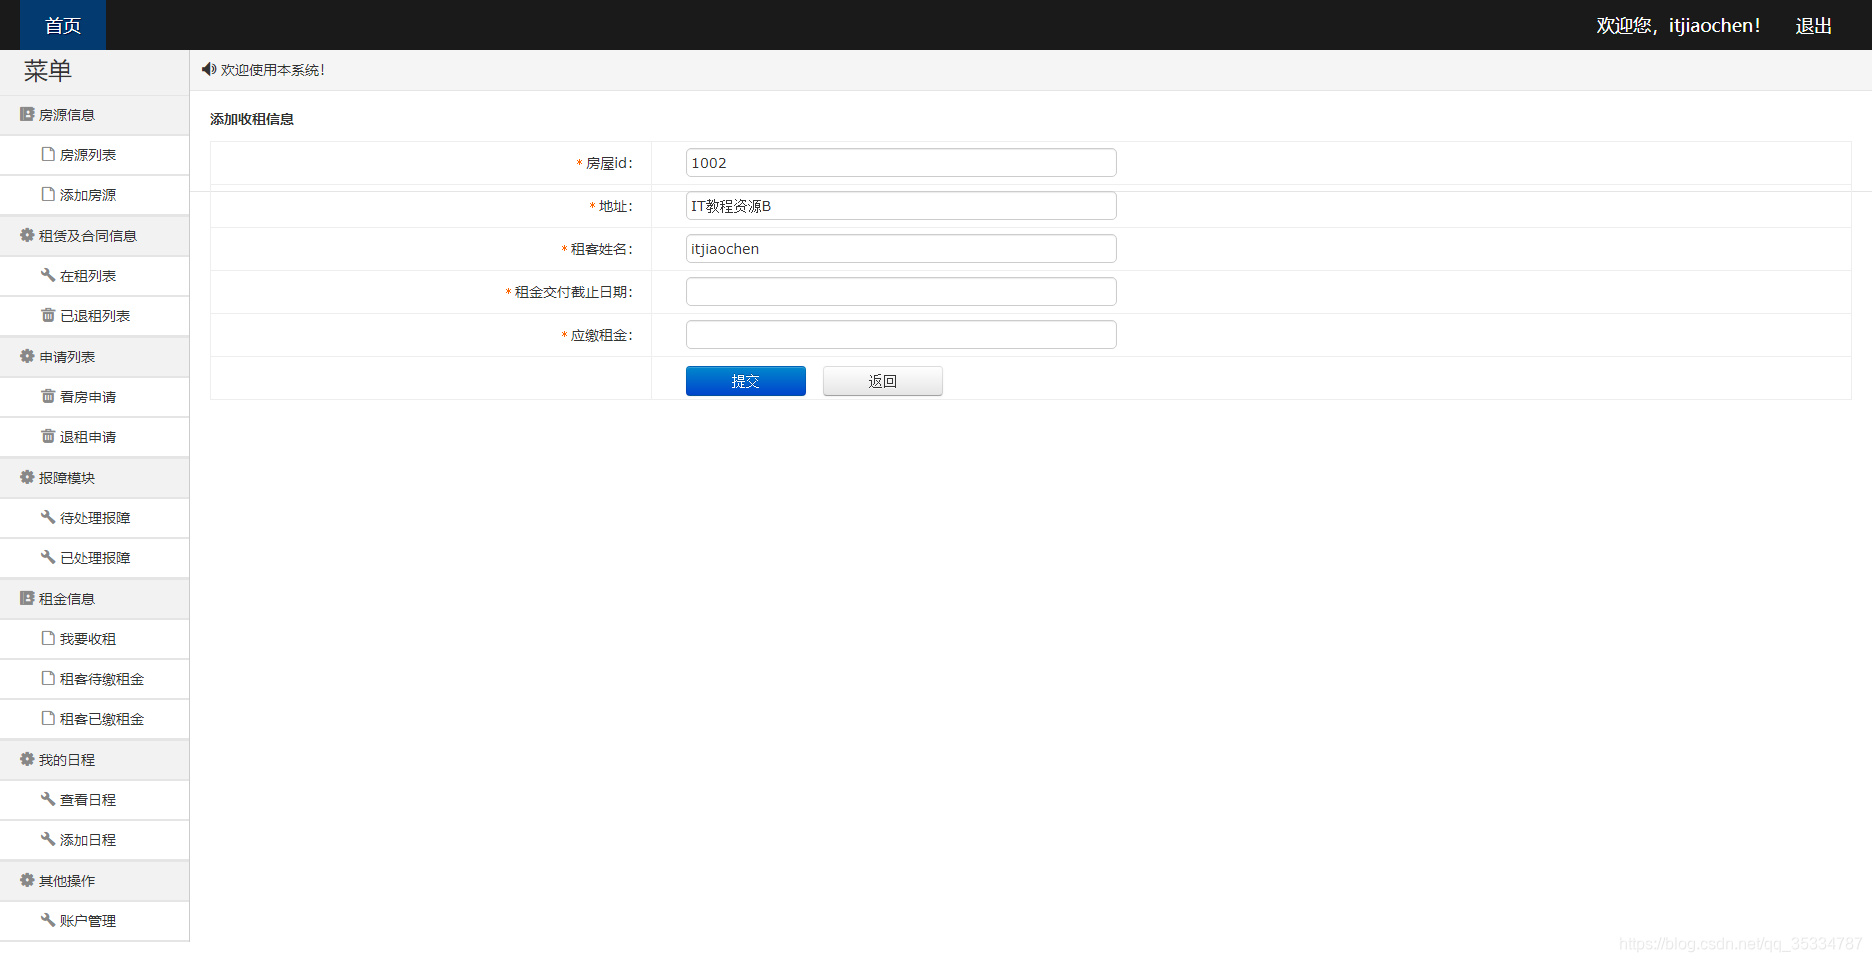Click the 租客姓名 input field

(x=901, y=249)
